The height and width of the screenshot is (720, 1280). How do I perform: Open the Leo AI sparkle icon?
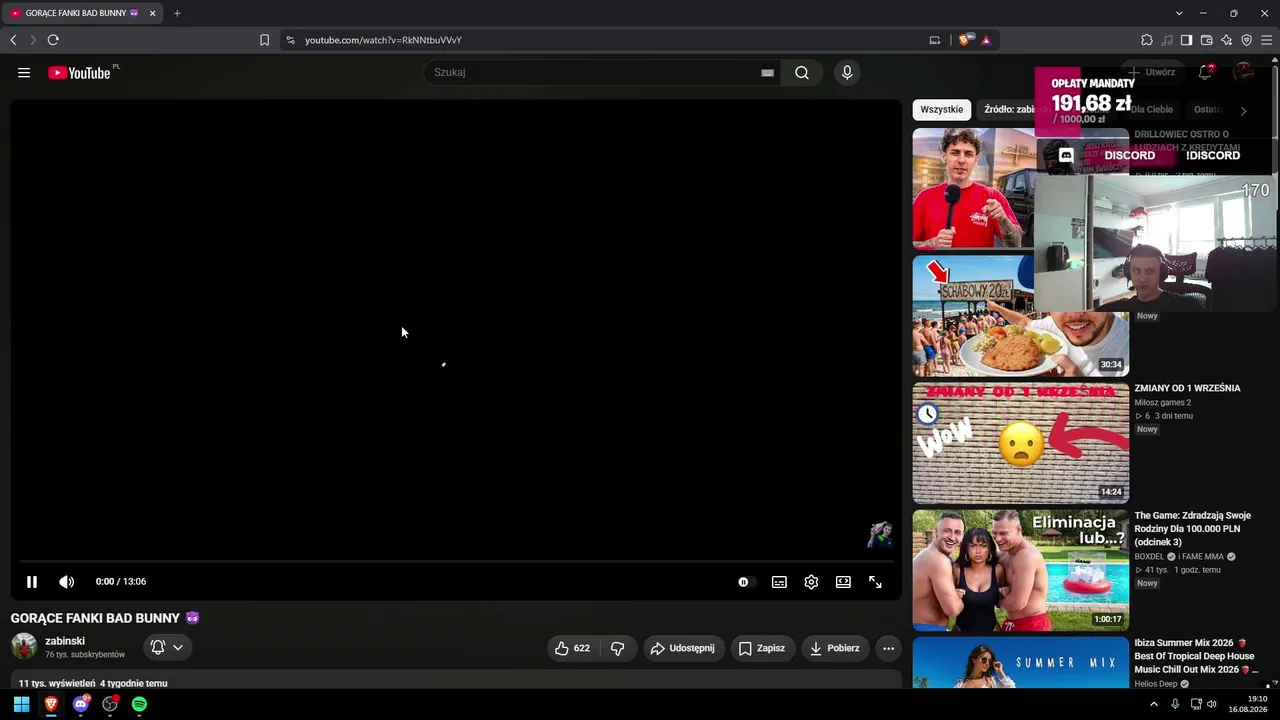point(1227,40)
